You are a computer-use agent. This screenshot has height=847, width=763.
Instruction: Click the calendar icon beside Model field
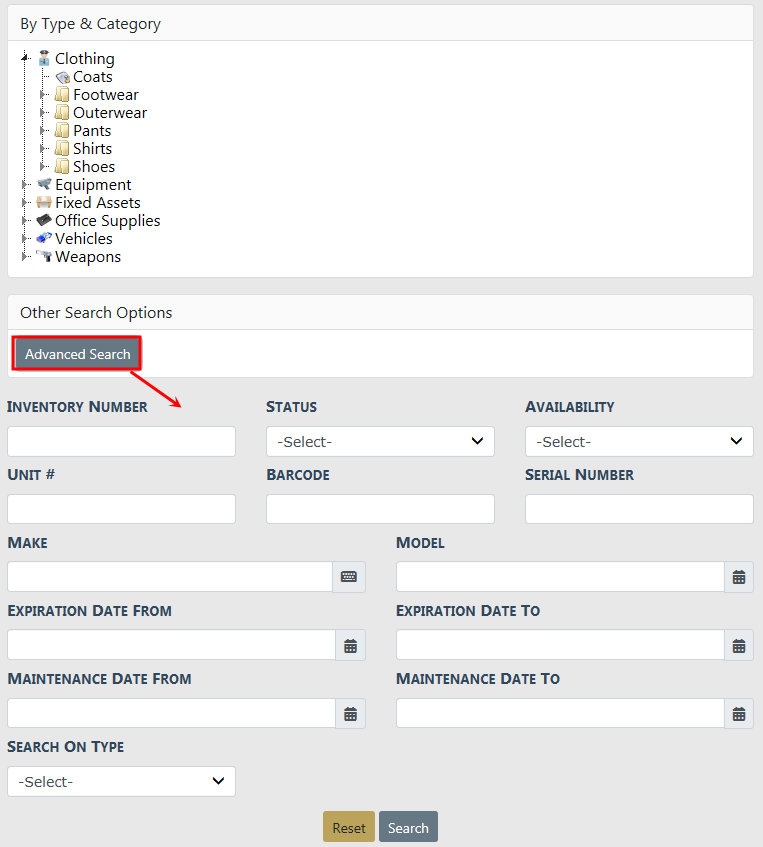point(738,577)
